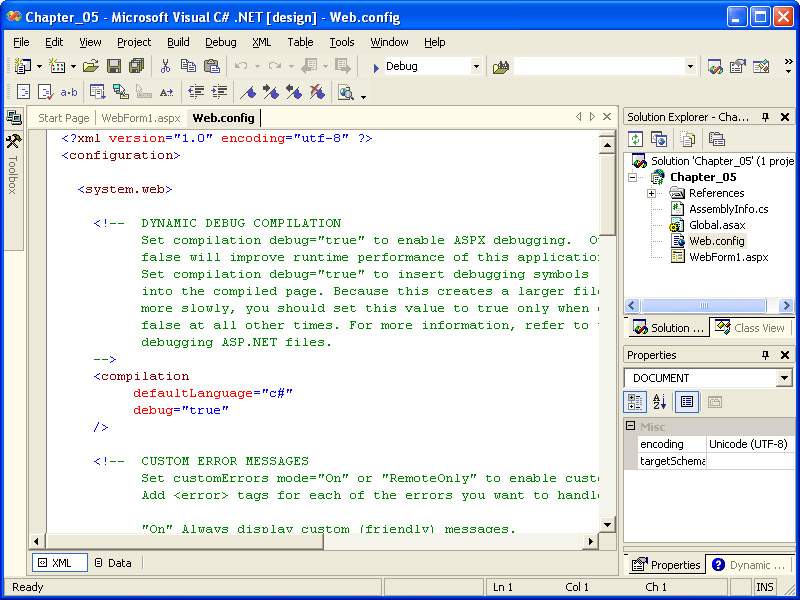The height and width of the screenshot is (600, 800).
Task: Click the Toggle Bookmark flag icon
Action: point(249,92)
